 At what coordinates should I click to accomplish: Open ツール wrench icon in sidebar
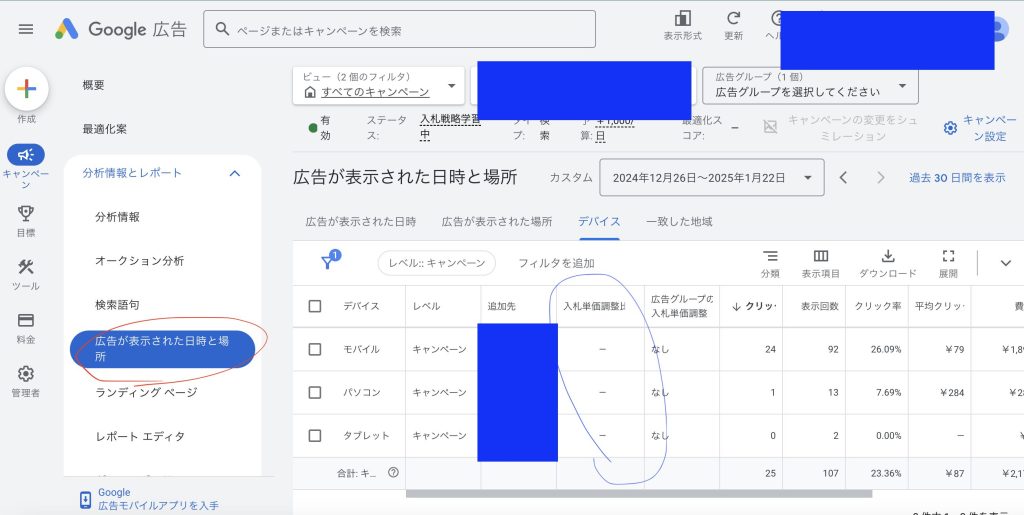(26, 267)
